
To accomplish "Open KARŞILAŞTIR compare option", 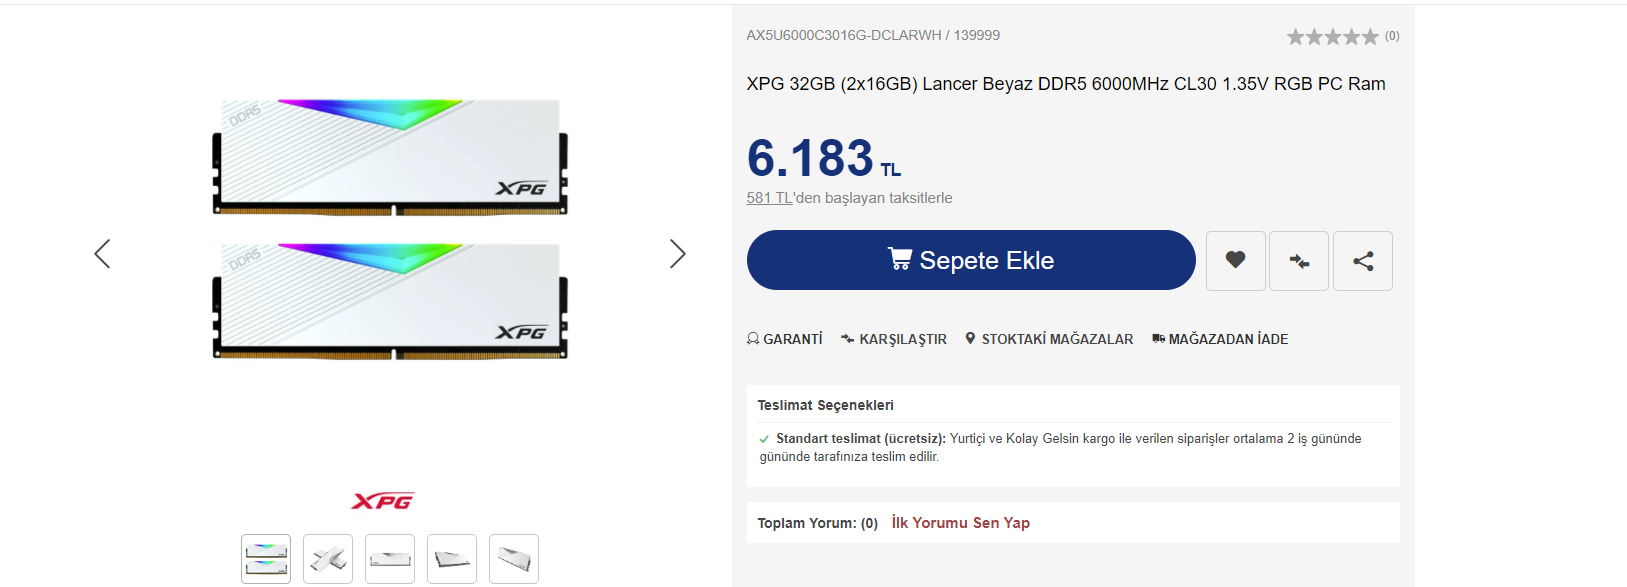I will point(894,339).
